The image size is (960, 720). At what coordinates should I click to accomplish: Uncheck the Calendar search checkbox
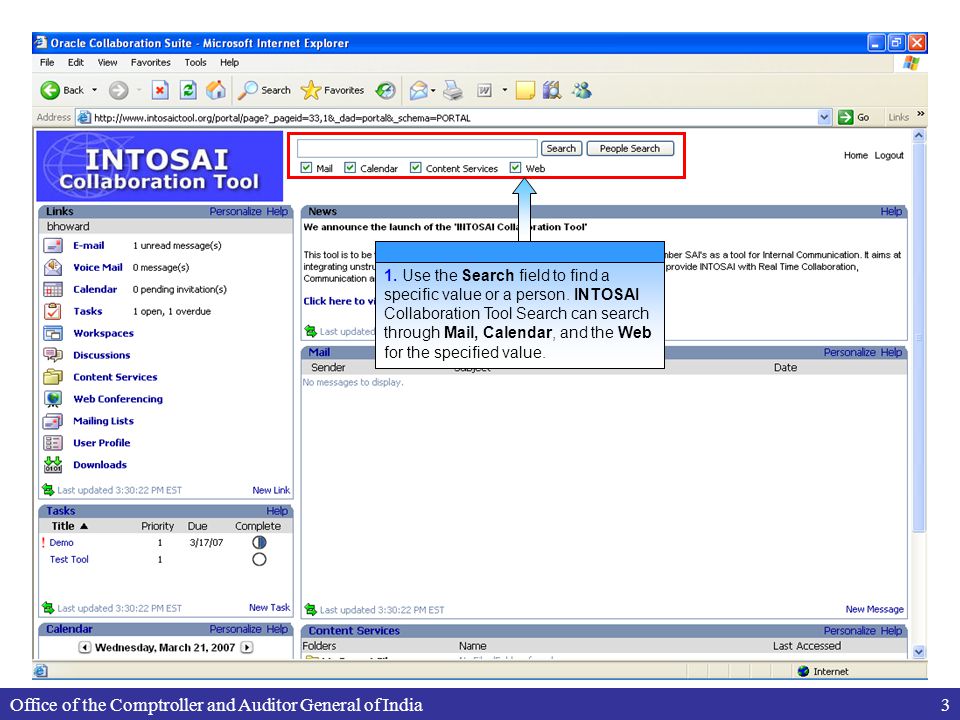pos(350,168)
